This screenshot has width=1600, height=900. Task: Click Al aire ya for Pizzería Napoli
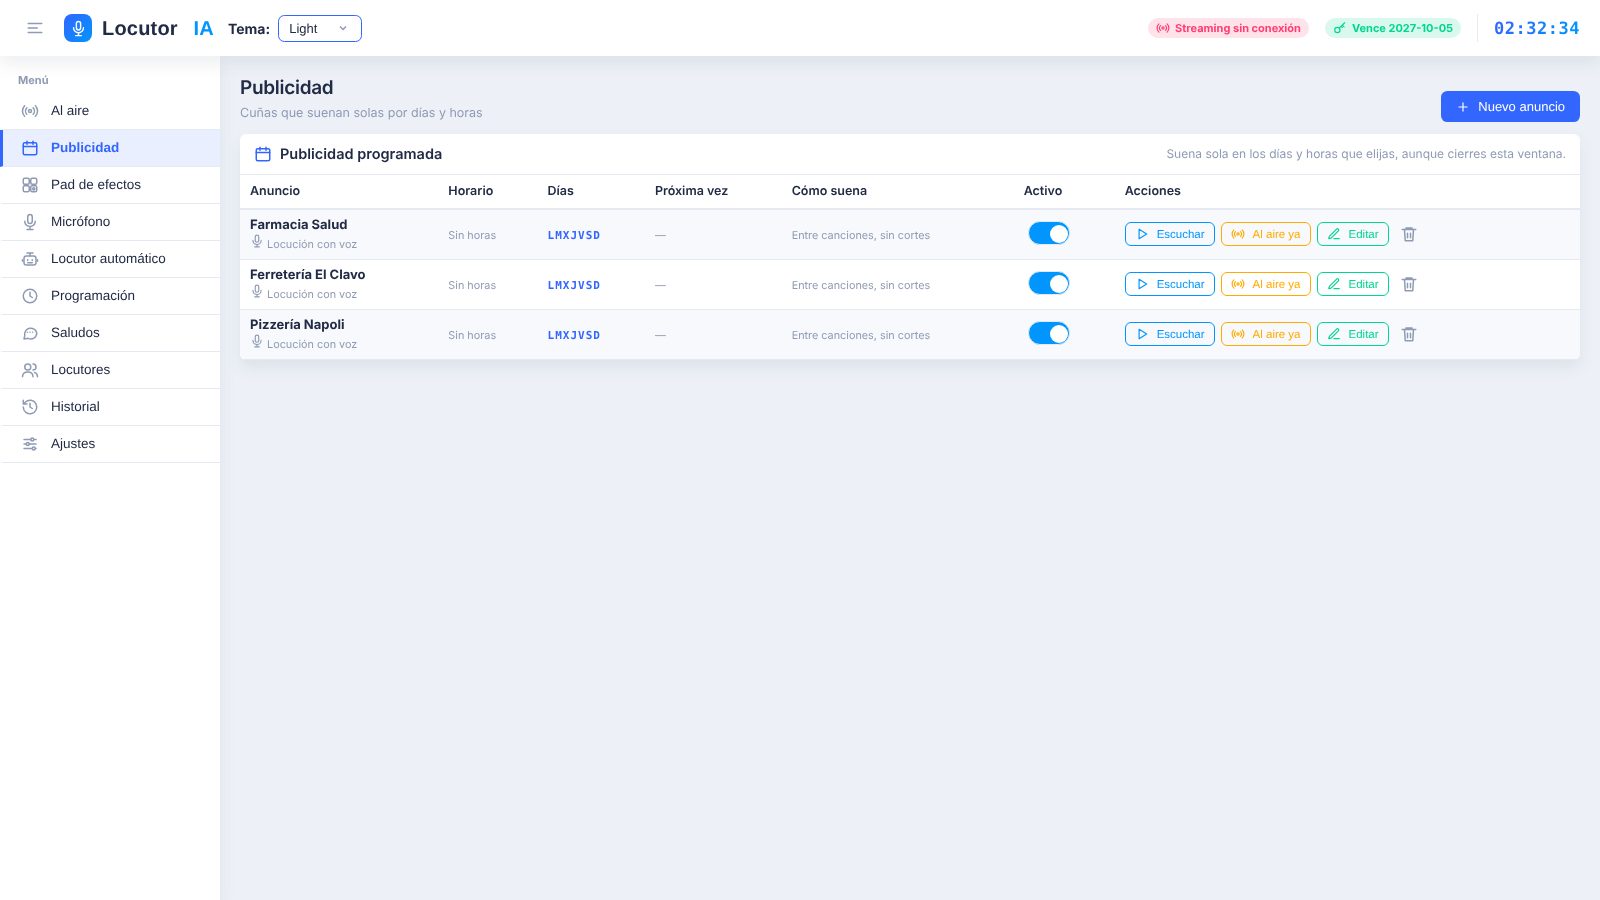tap(1266, 334)
